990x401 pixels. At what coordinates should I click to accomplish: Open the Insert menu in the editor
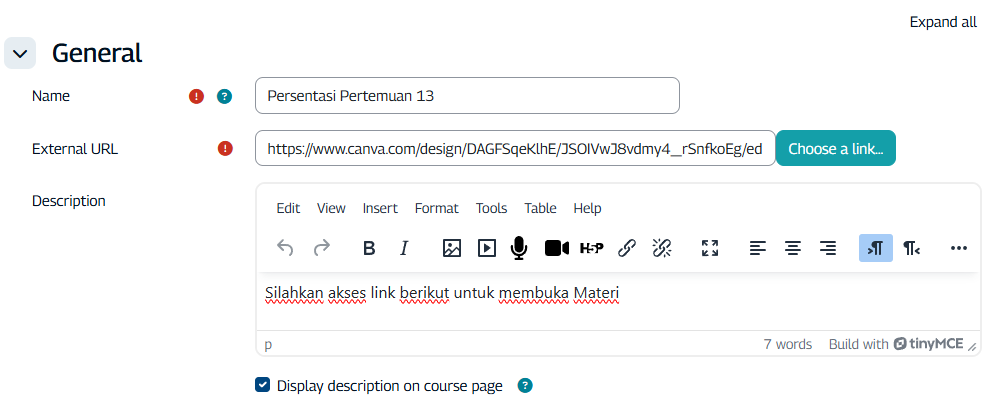pos(380,208)
